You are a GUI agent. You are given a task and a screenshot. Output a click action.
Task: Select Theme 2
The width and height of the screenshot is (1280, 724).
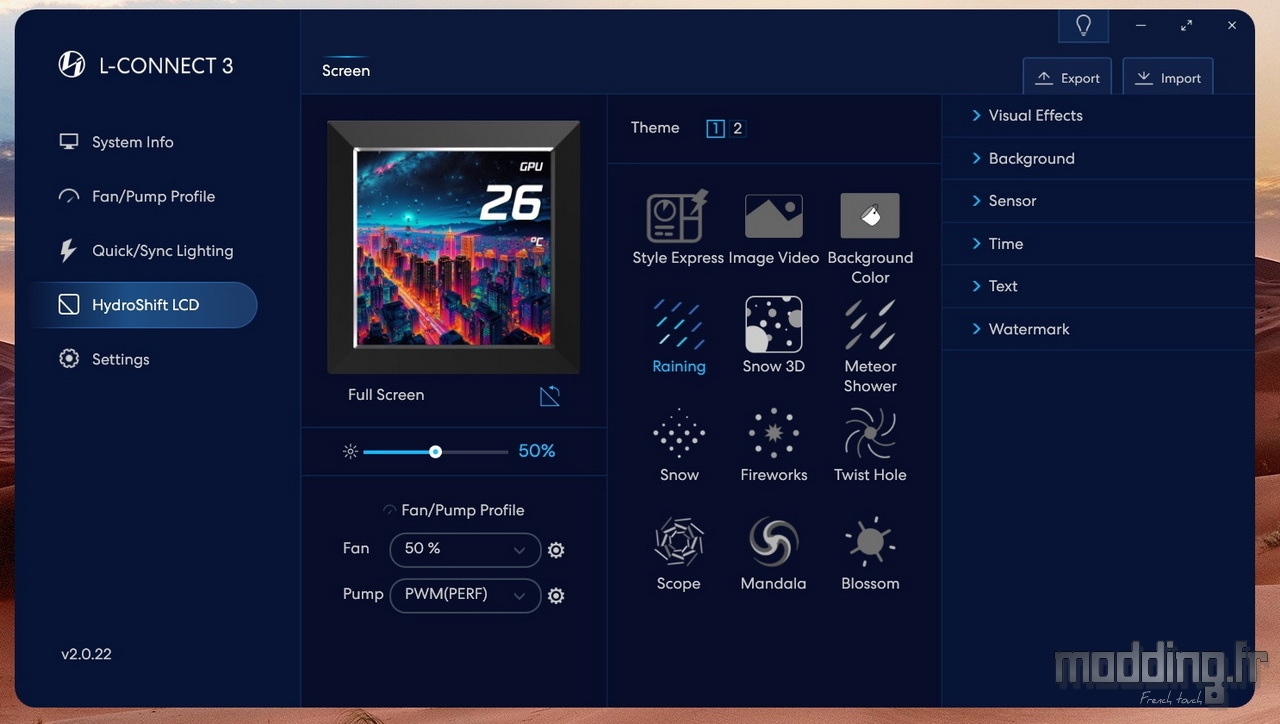point(738,128)
